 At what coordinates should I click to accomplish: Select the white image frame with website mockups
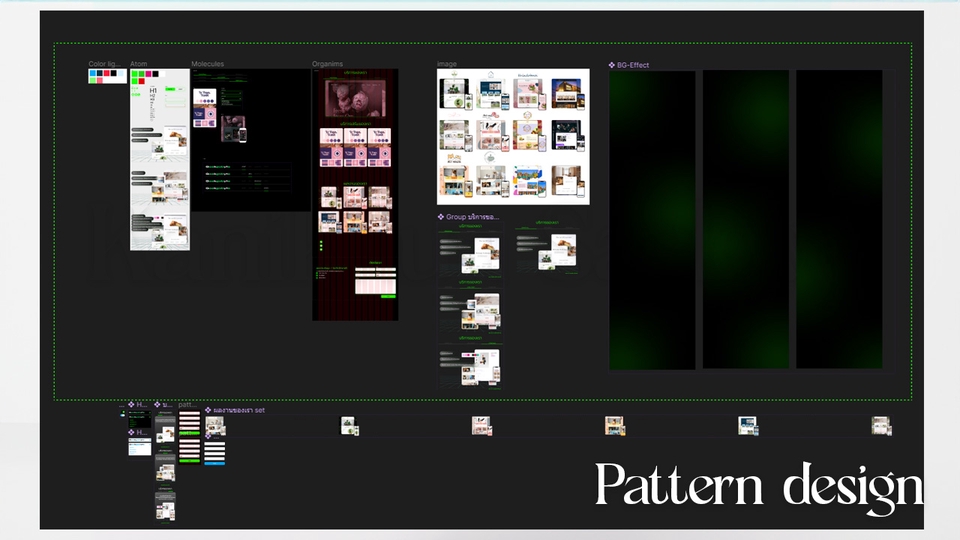tap(513, 137)
